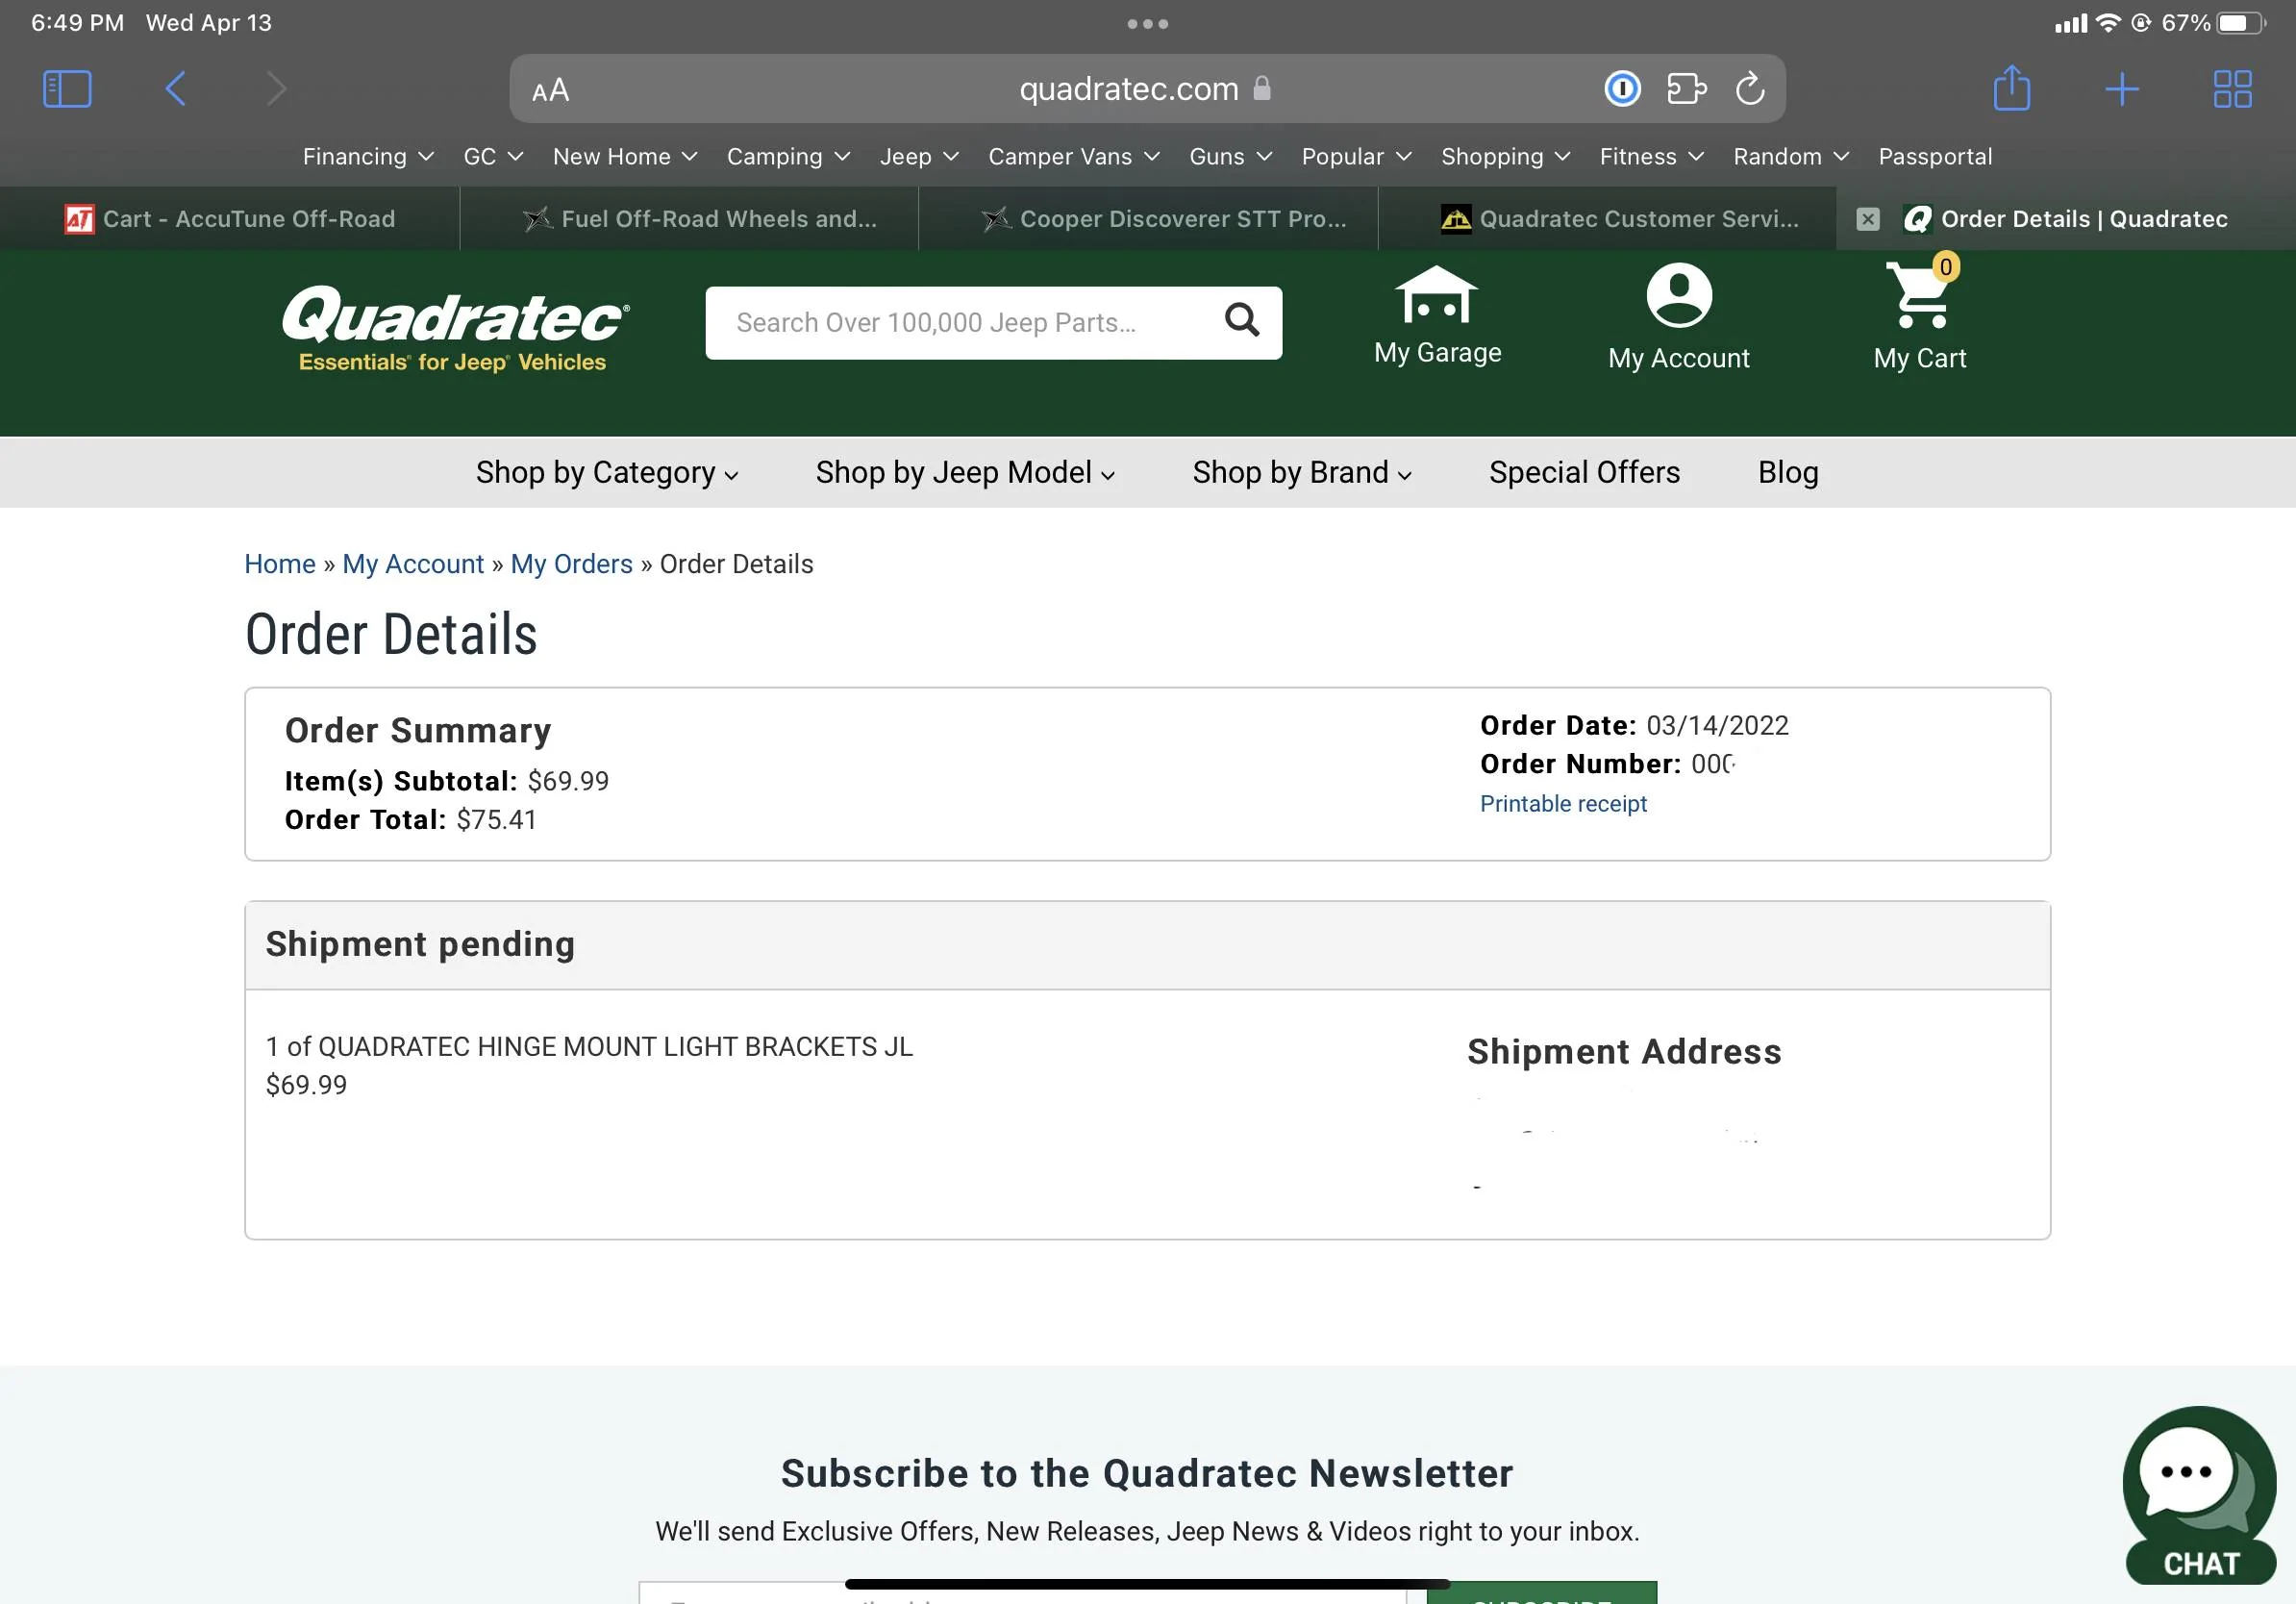Screen dimensions: 2296x1604
Task: Close the Order Details tab
Action: point(1867,219)
